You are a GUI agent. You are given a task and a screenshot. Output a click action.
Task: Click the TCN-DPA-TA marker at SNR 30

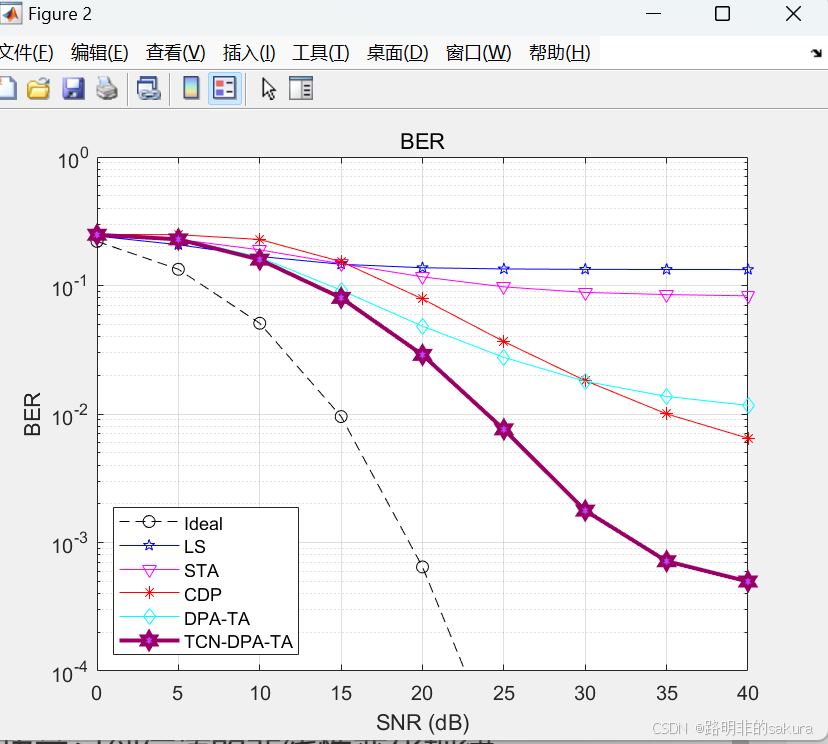tap(585, 511)
